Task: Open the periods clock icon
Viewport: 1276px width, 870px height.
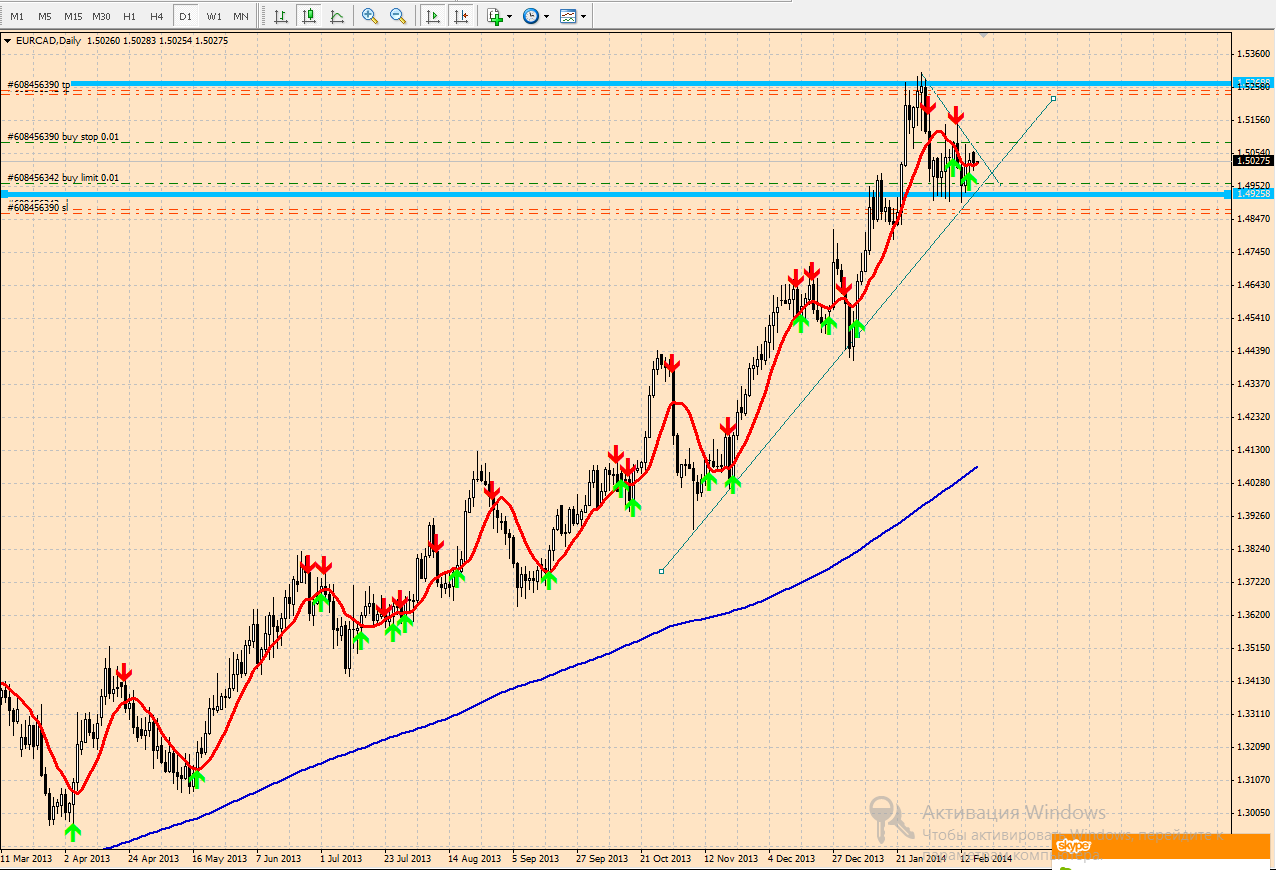Action: coord(531,16)
